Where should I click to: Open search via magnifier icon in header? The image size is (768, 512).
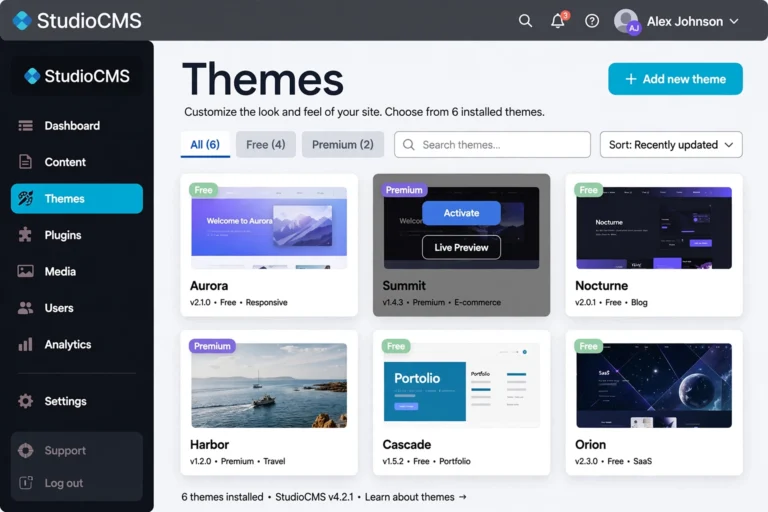(525, 21)
